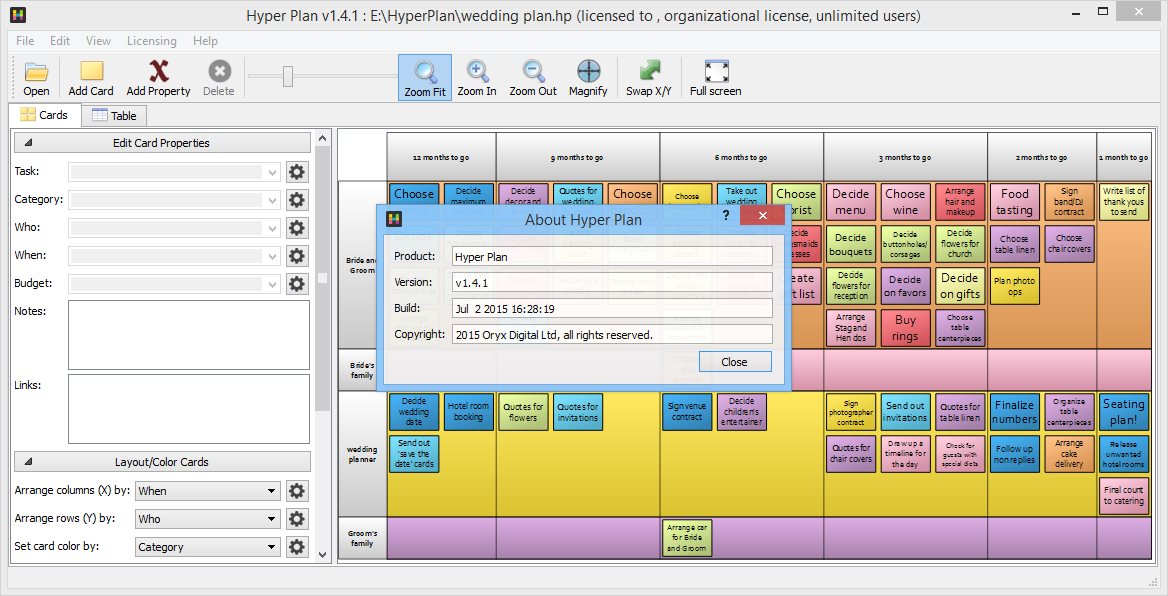This screenshot has width=1168, height=596.
Task: Open the Help menu
Action: coord(206,41)
